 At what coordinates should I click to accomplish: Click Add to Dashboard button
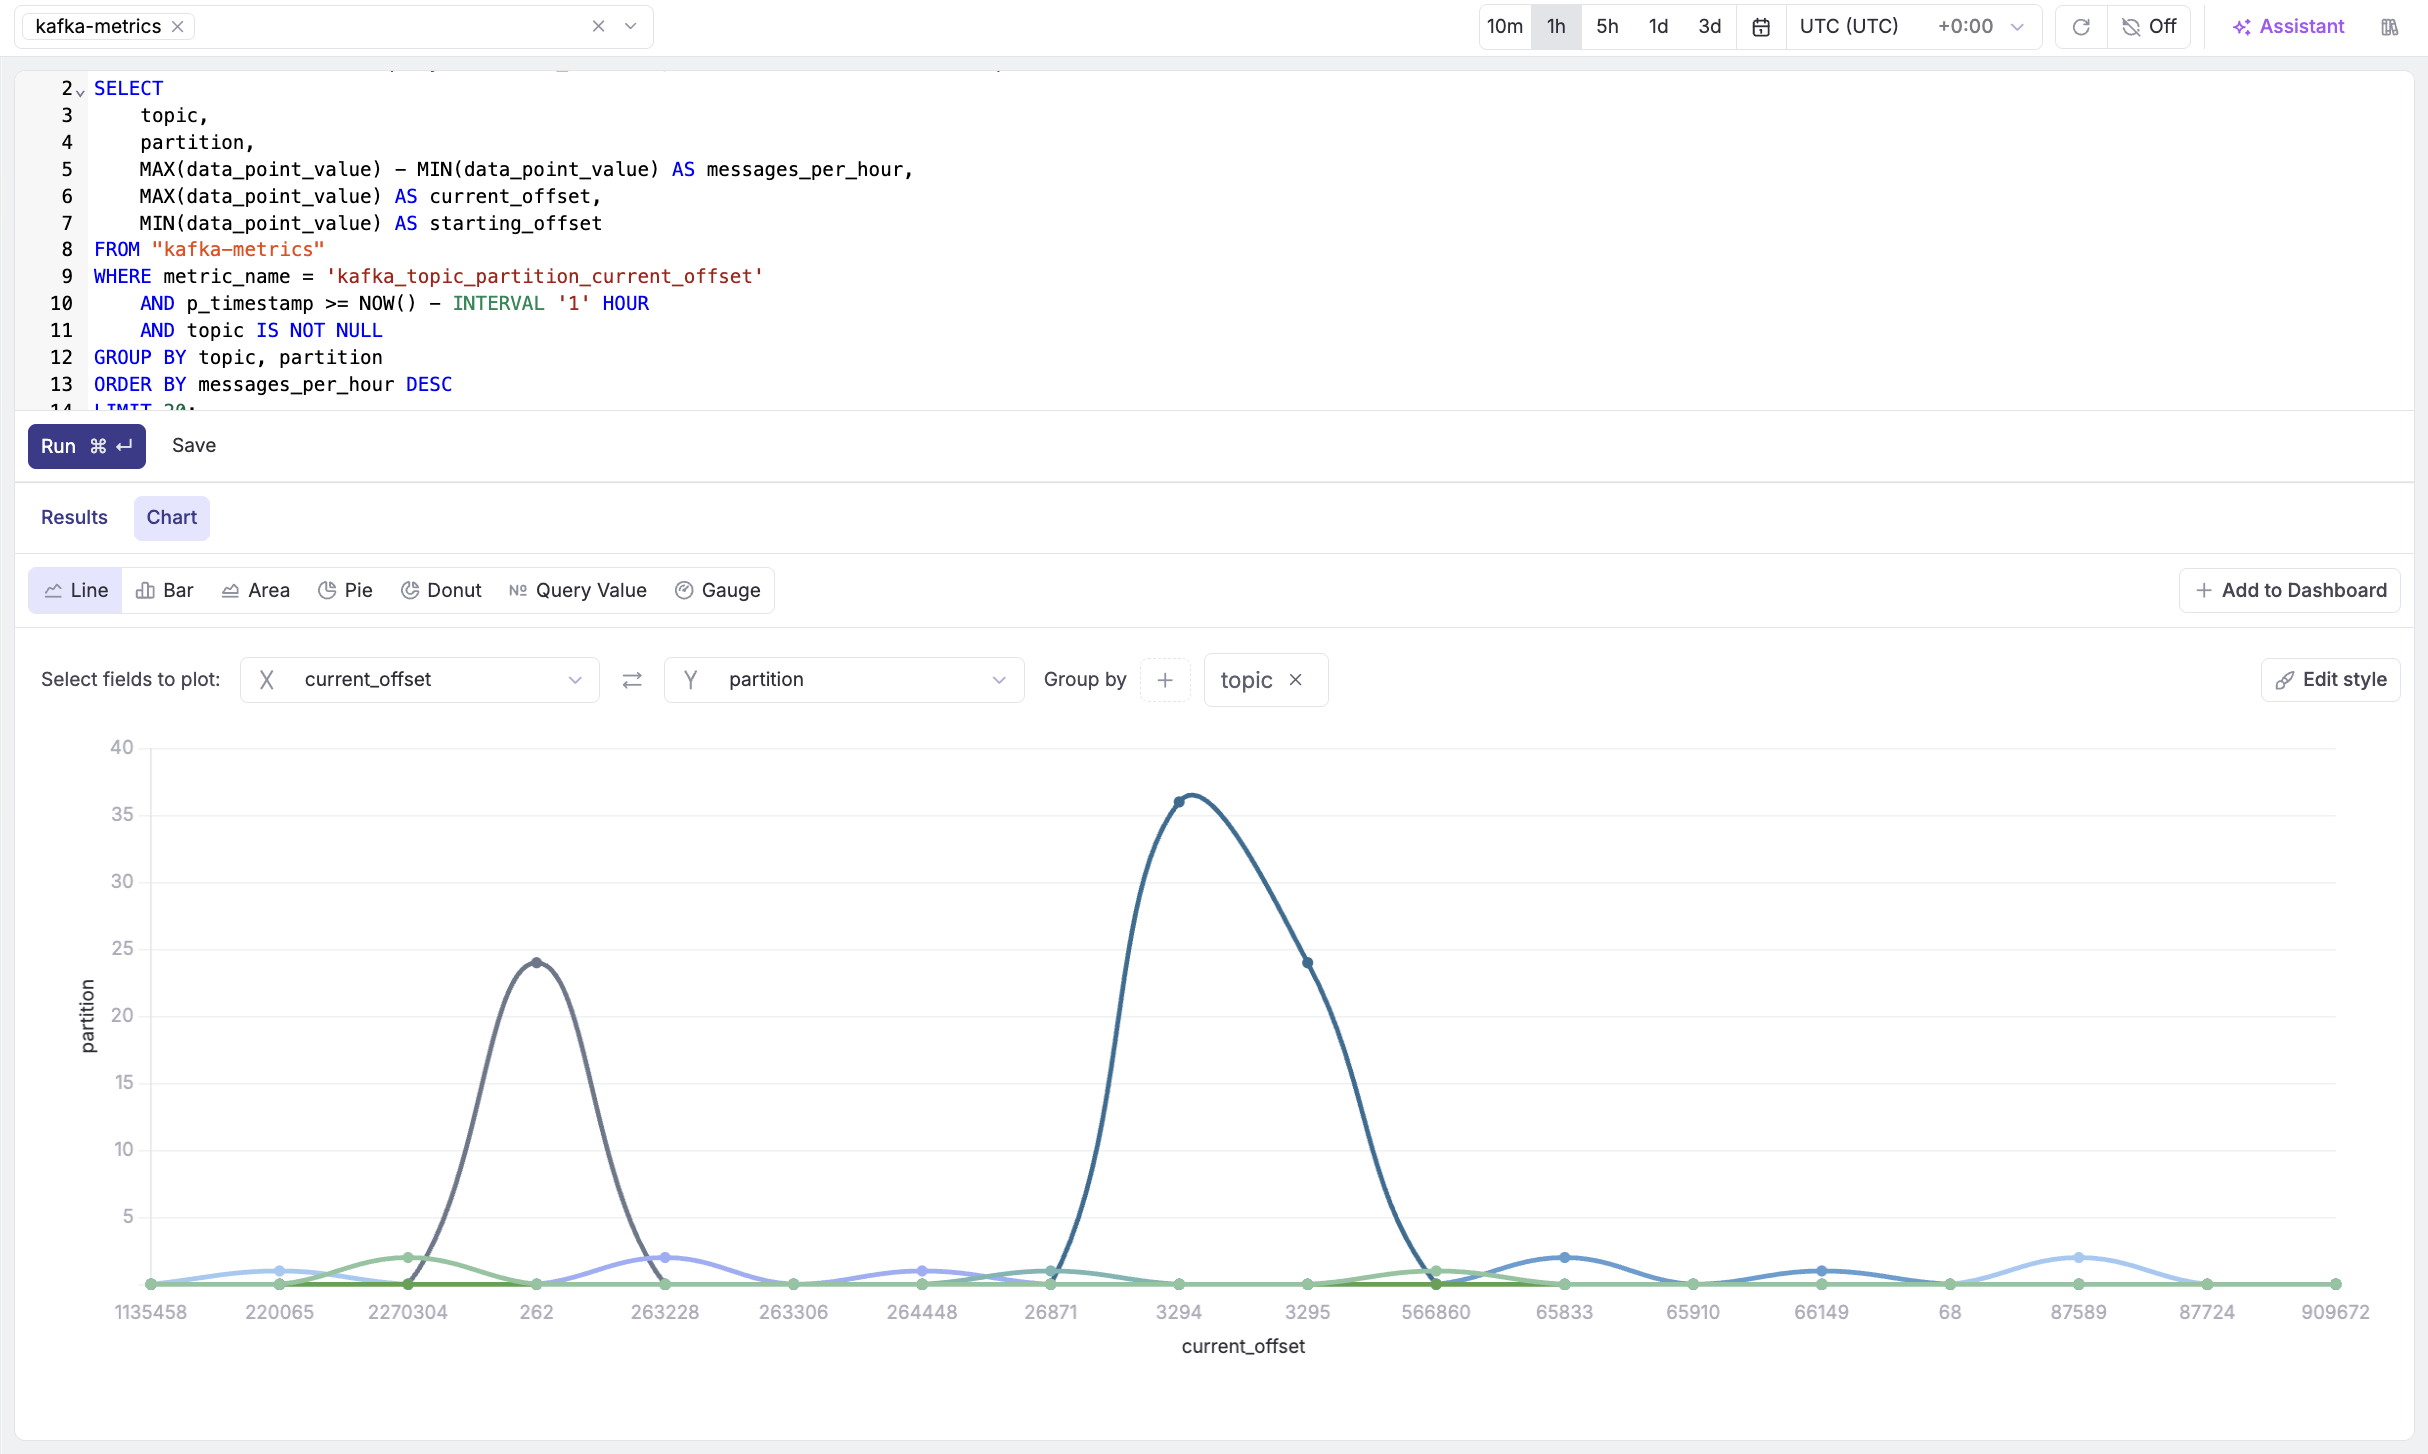click(2290, 591)
